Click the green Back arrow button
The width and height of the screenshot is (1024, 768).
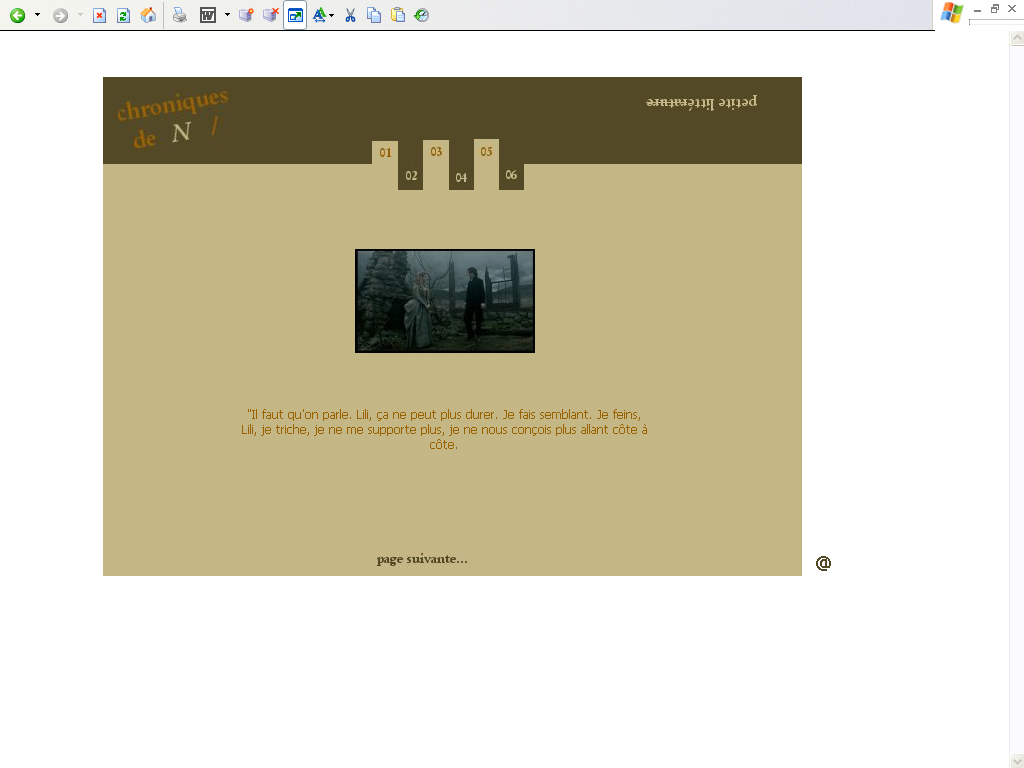click(x=18, y=15)
